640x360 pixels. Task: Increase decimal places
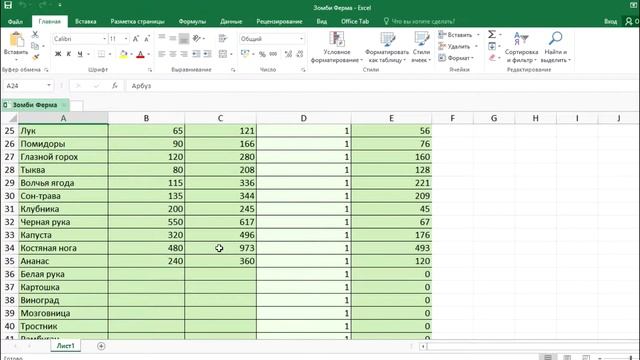[288, 54]
